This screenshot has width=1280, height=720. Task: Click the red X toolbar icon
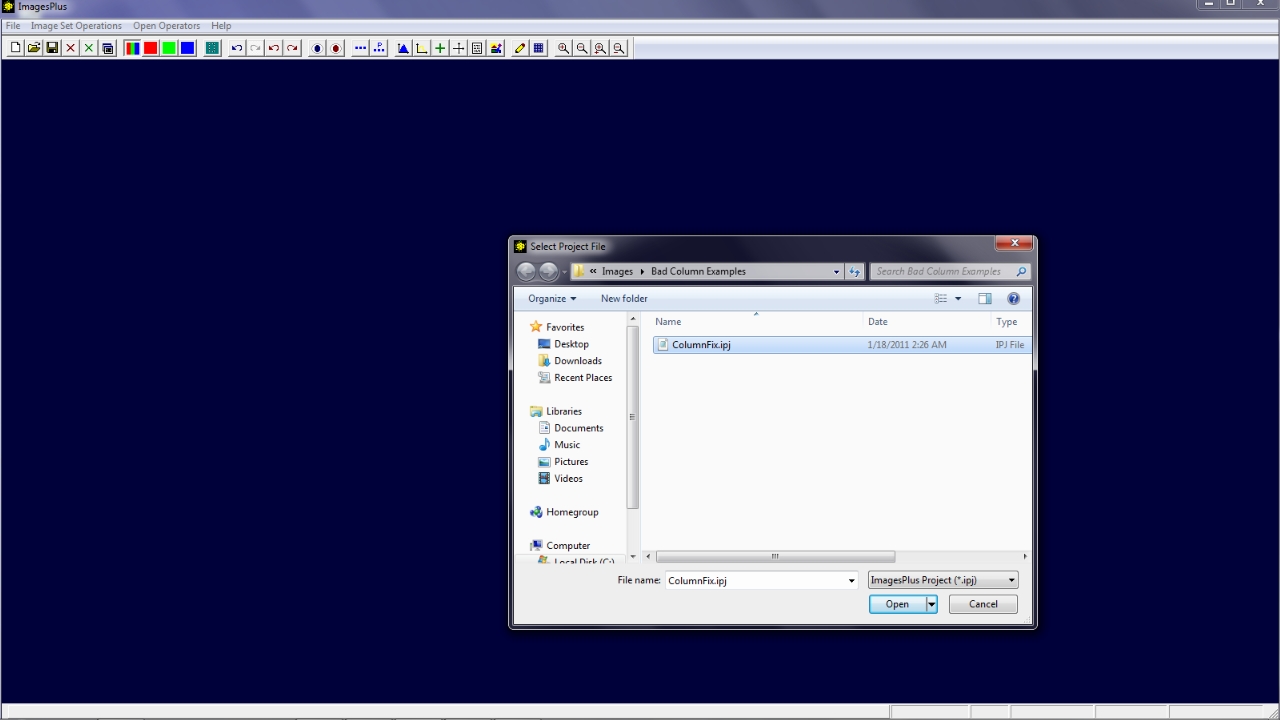(x=71, y=48)
